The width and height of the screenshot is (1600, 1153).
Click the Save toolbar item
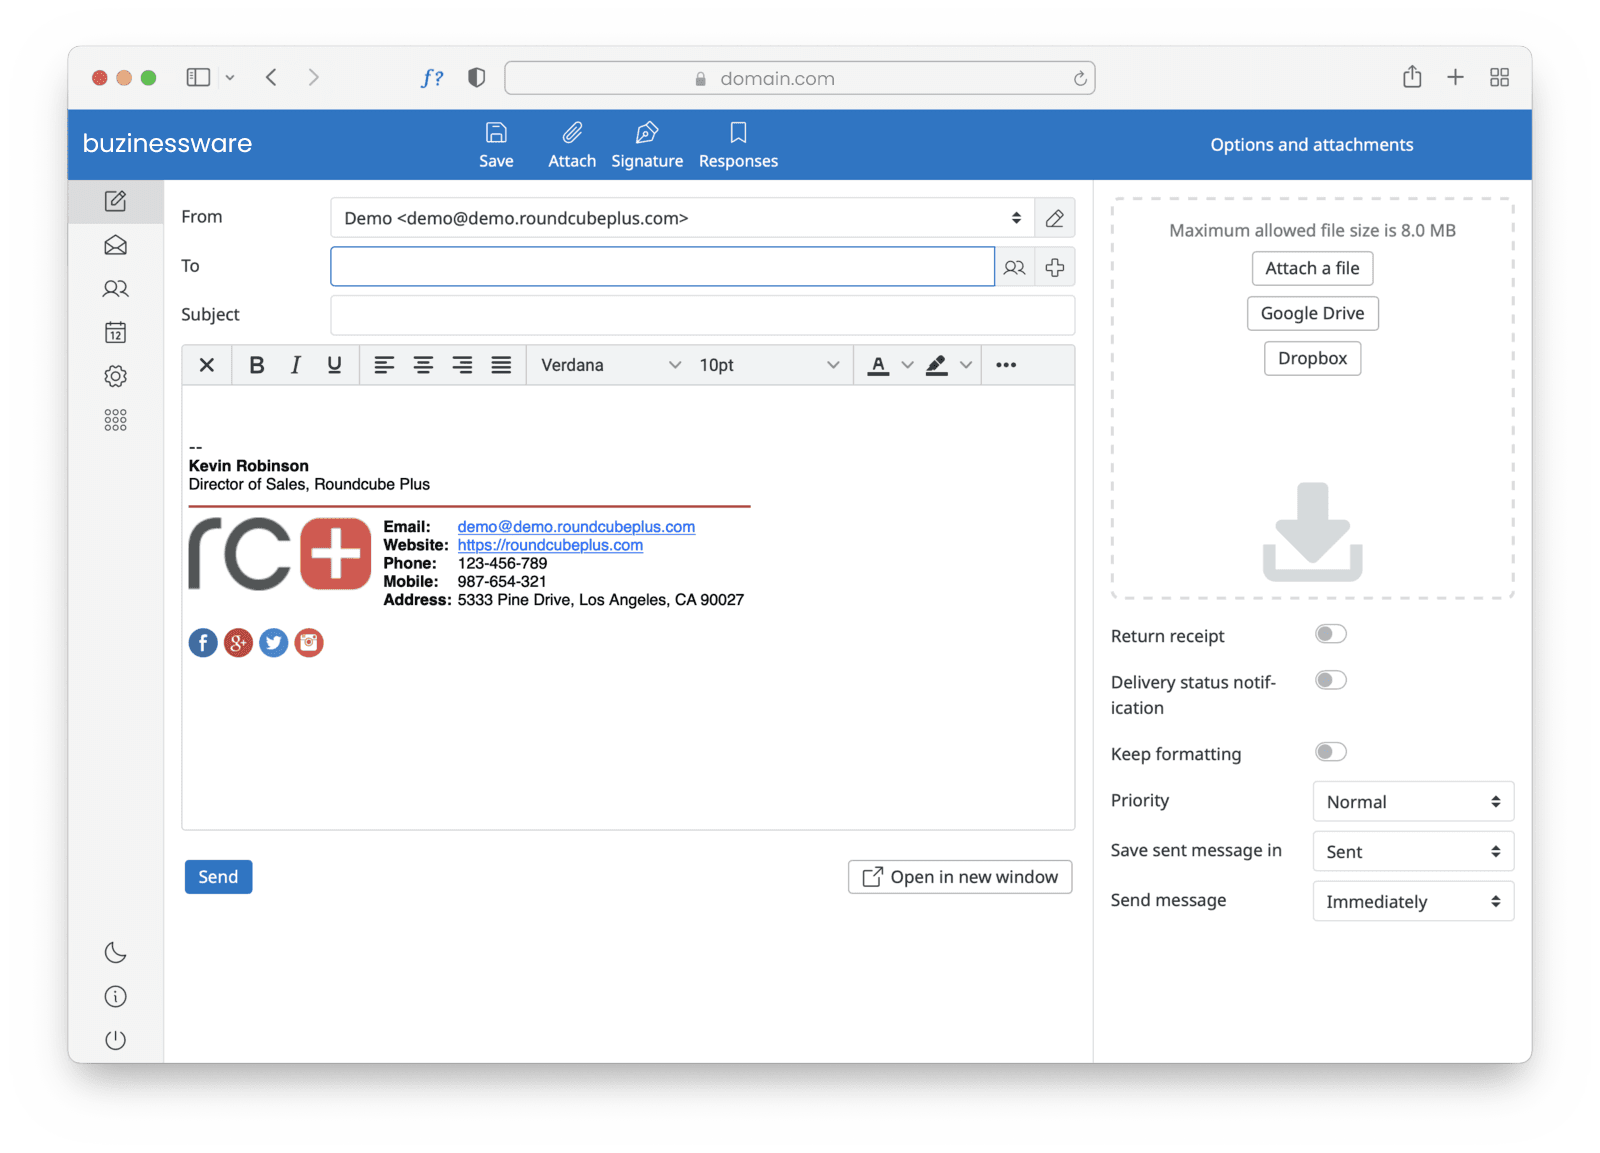(496, 143)
